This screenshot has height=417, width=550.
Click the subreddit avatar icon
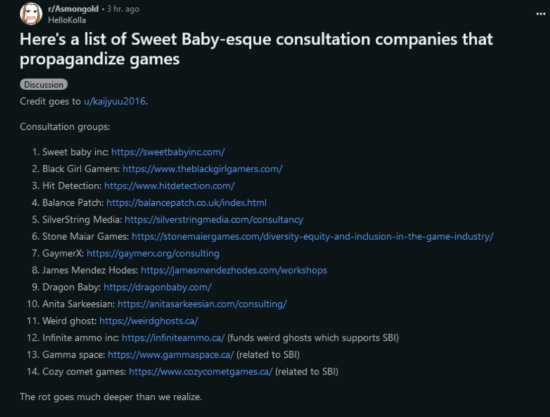click(31, 14)
